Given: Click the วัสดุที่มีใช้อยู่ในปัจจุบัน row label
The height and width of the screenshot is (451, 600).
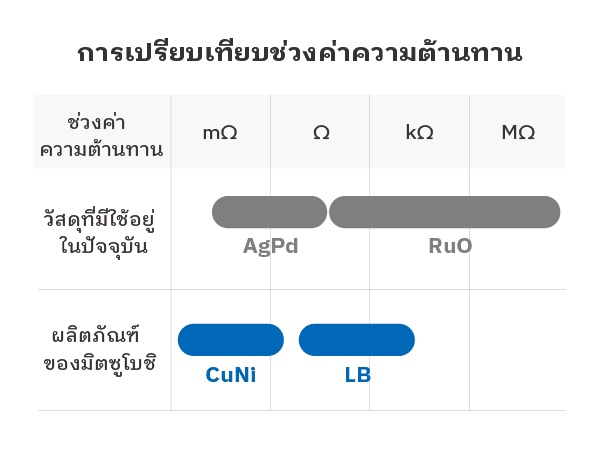Looking at the screenshot, I should click(103, 230).
